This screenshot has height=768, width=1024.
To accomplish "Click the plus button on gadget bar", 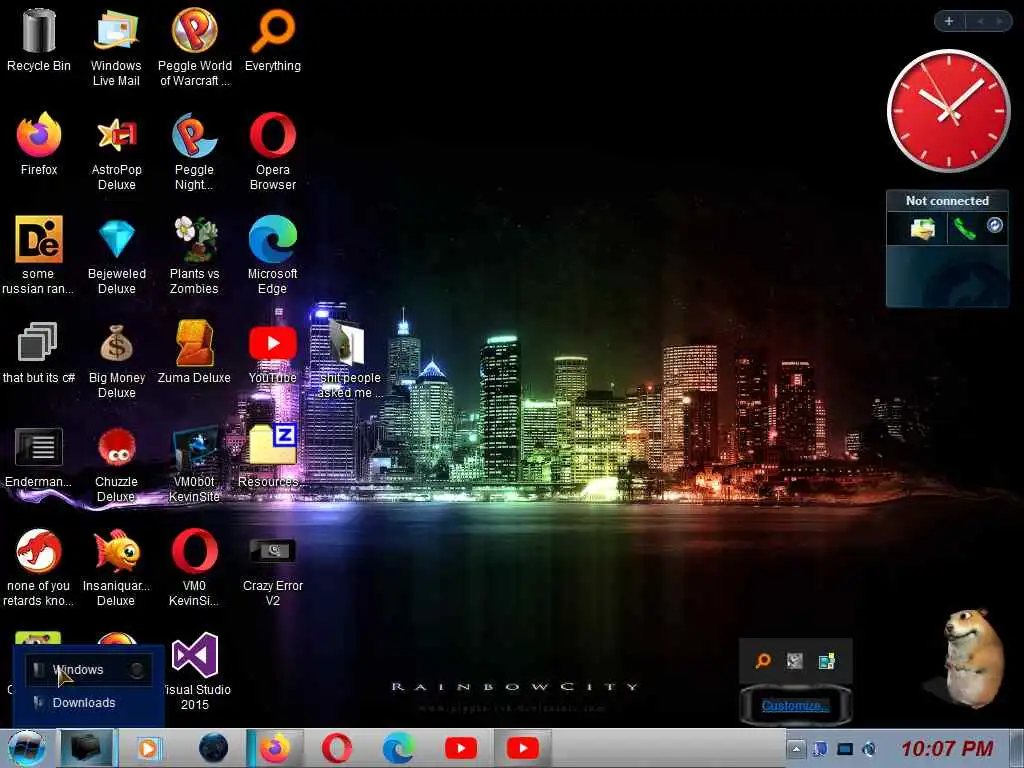I will (x=949, y=22).
